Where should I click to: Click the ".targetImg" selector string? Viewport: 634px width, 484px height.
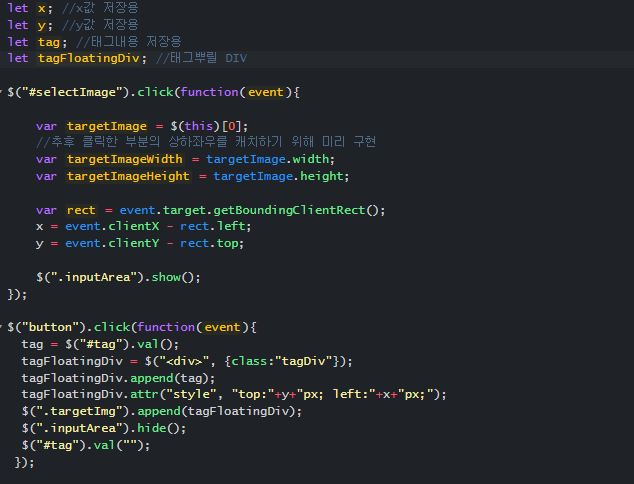coord(79,411)
